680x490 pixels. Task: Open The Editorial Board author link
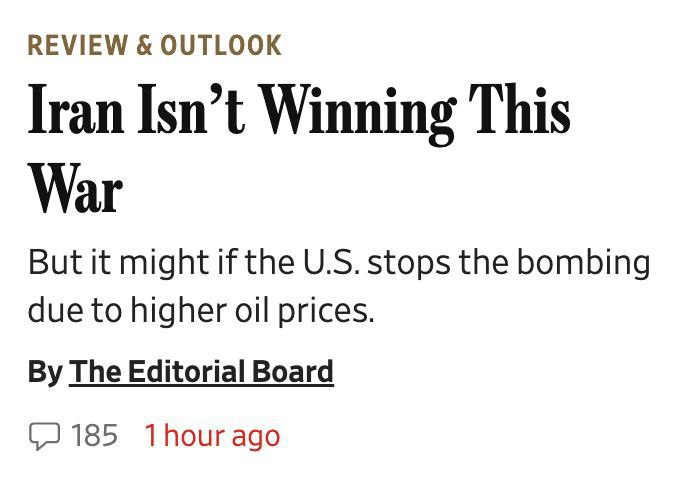(201, 372)
